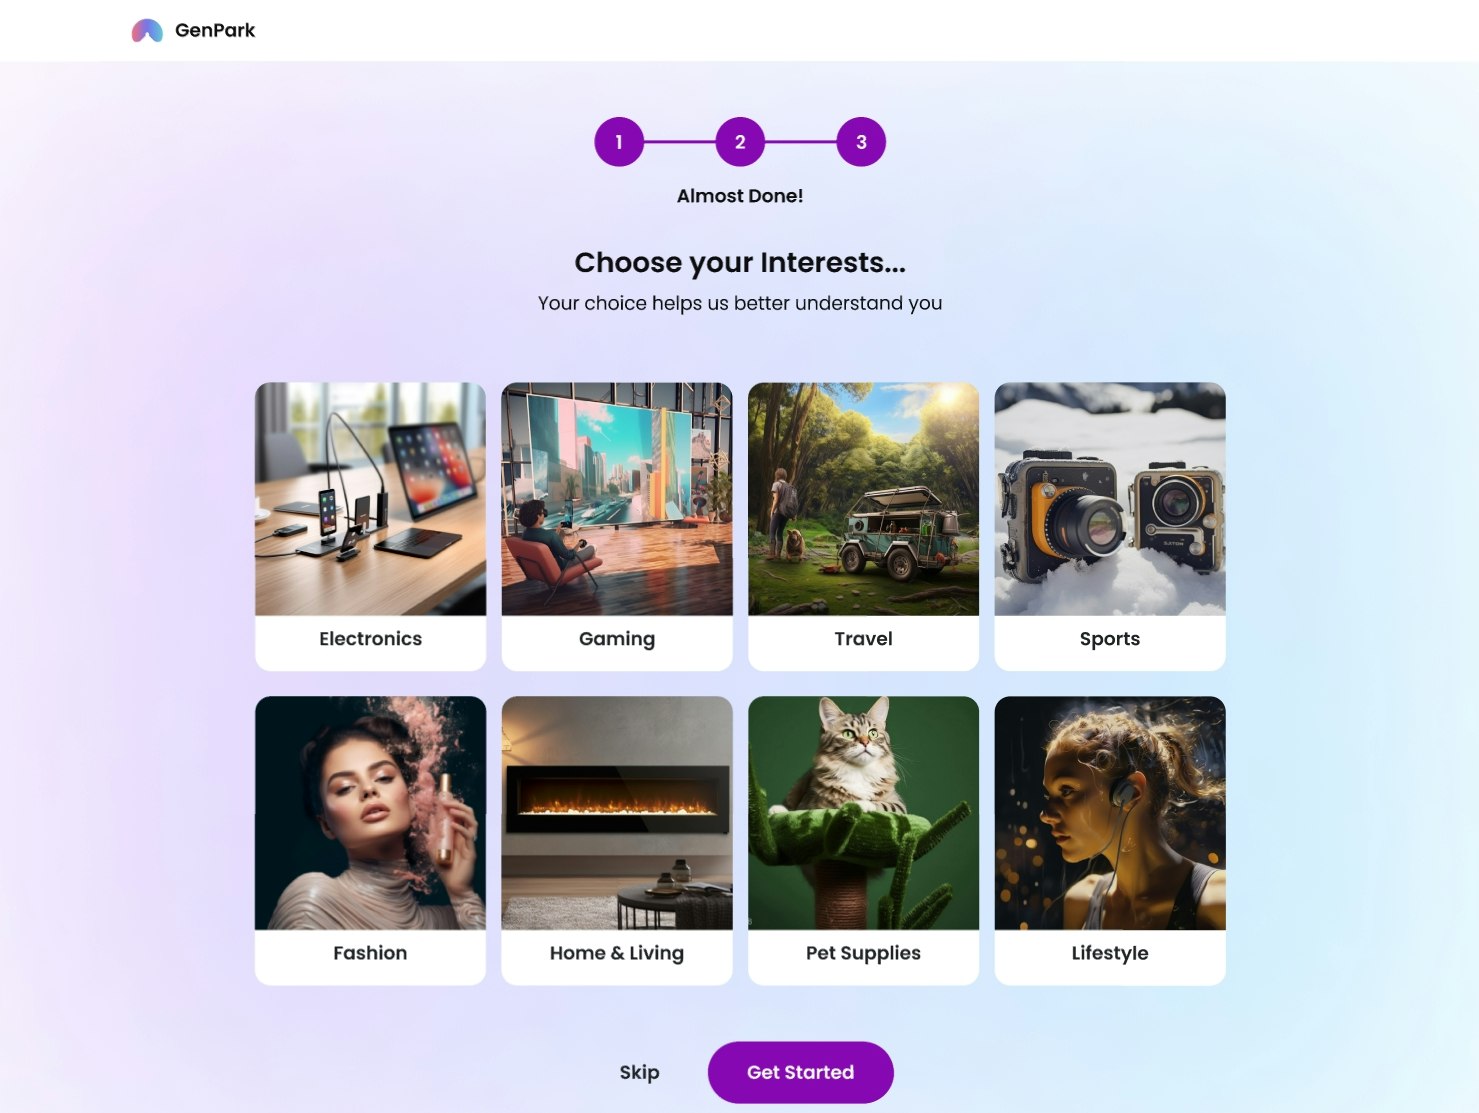
Task: Click the Get Started button
Action: click(x=801, y=1072)
